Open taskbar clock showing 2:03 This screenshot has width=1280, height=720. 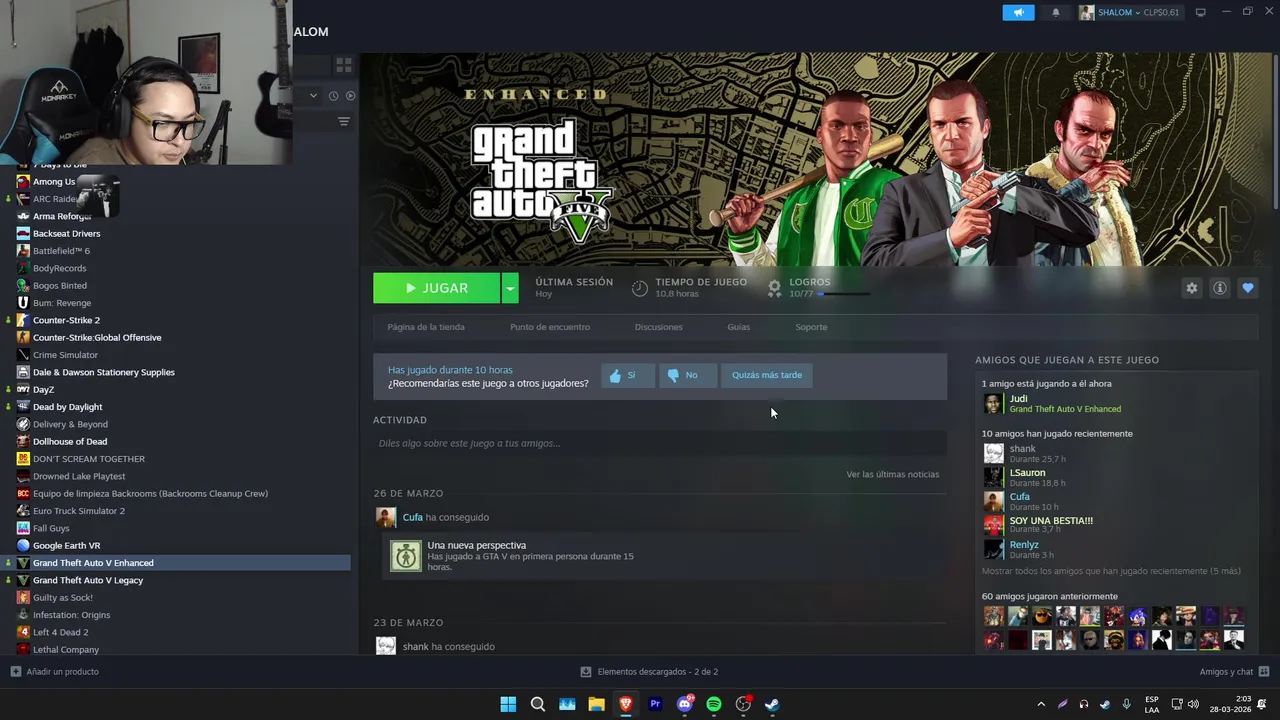coord(1228,704)
